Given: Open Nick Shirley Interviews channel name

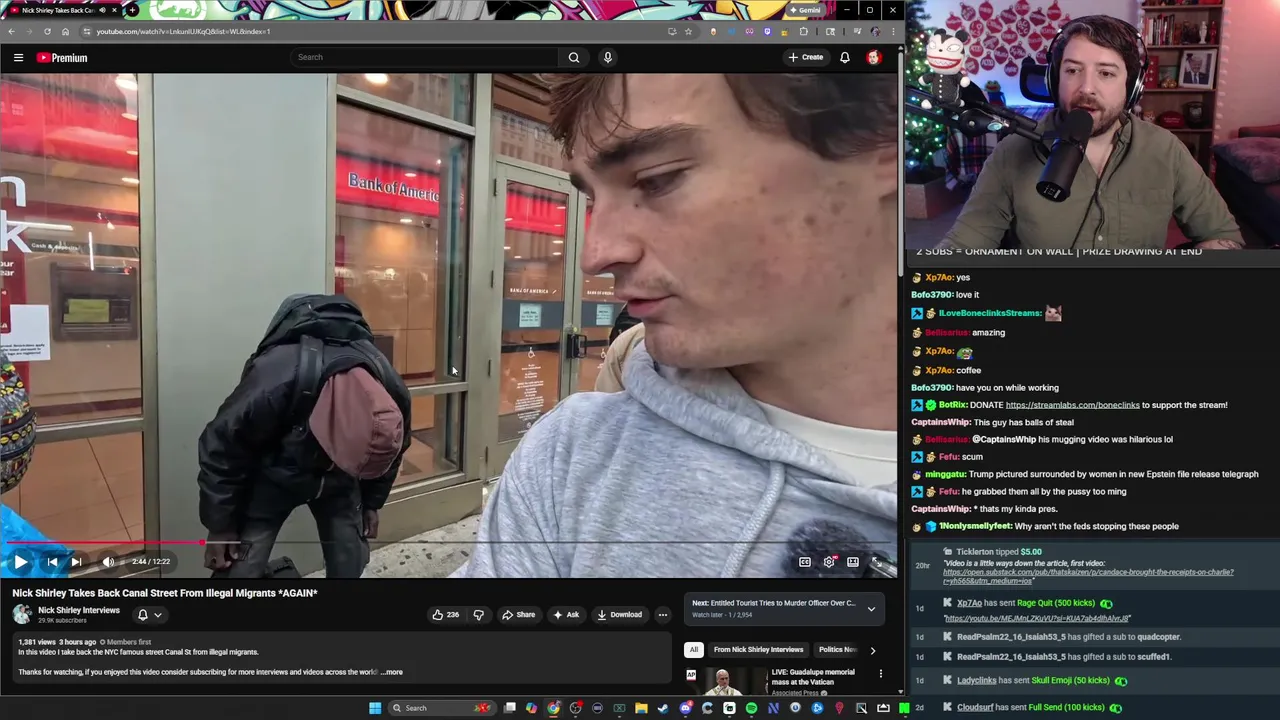Looking at the screenshot, I should click(79, 611).
